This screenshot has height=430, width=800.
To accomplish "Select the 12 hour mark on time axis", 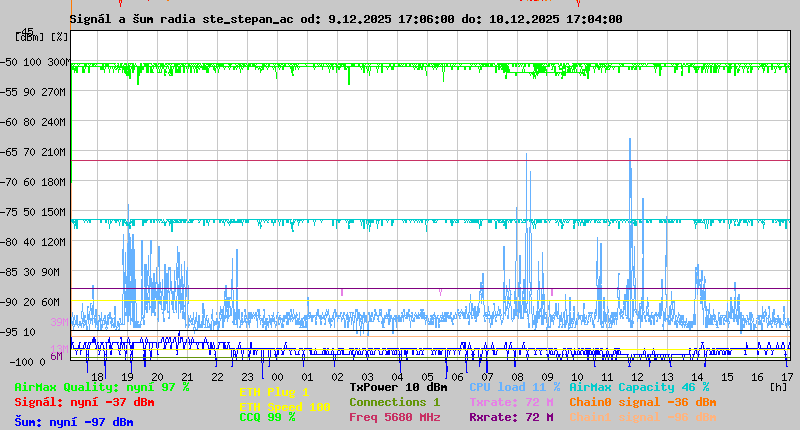I will tap(637, 376).
